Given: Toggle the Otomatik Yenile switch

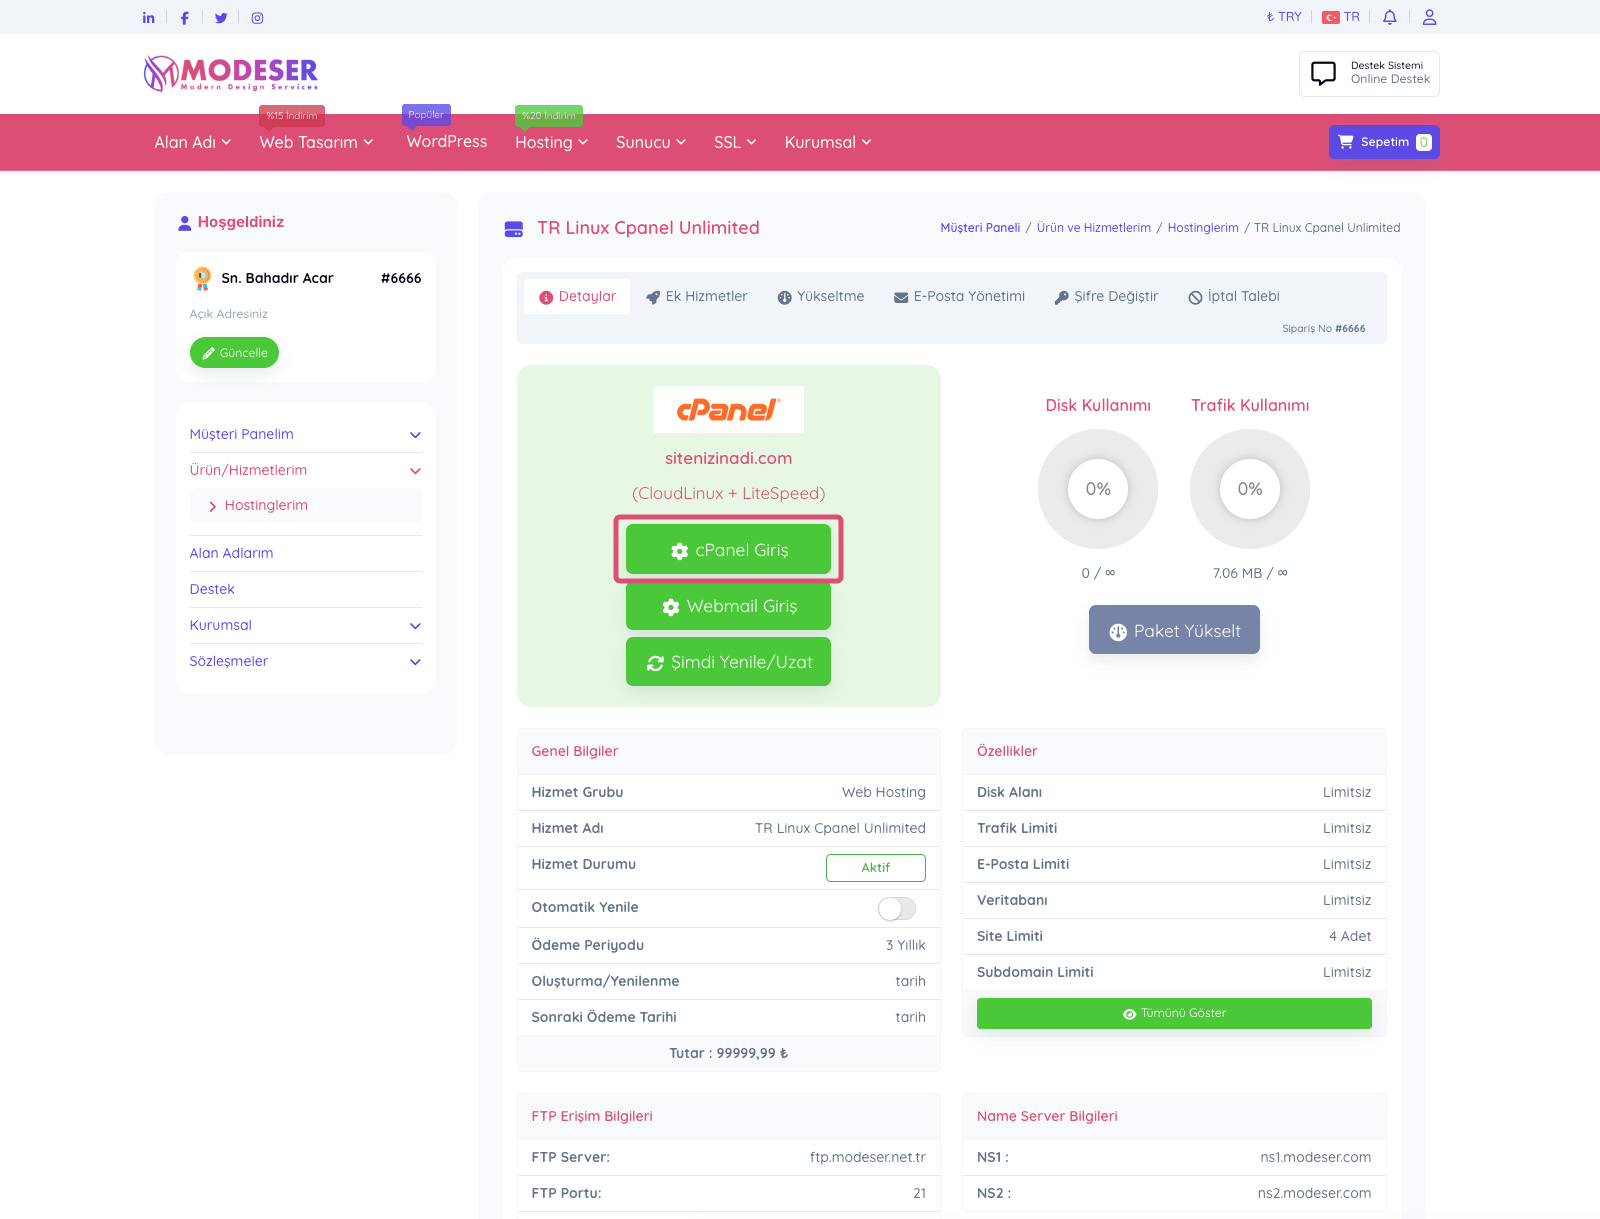Looking at the screenshot, I should click(897, 908).
